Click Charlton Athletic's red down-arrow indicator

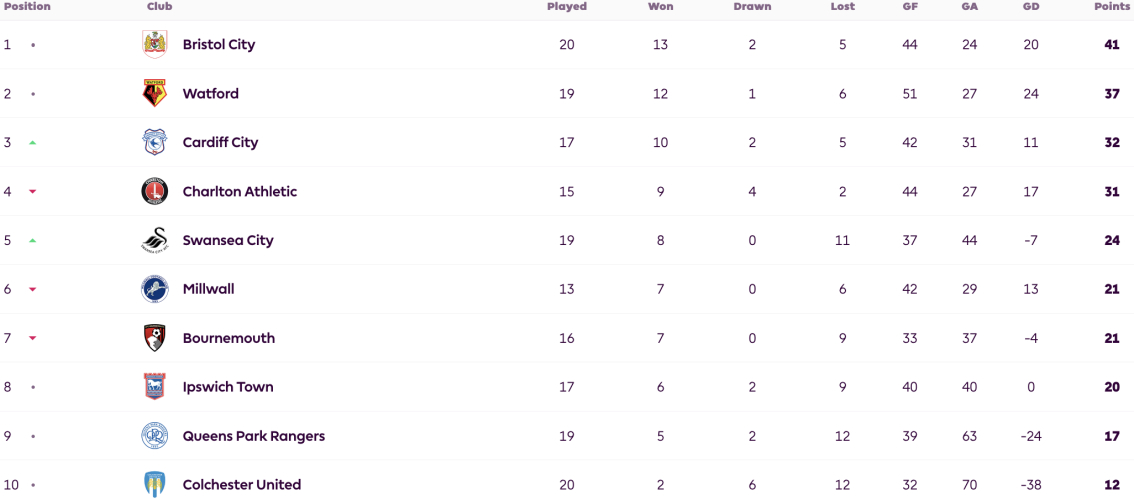[x=33, y=192]
